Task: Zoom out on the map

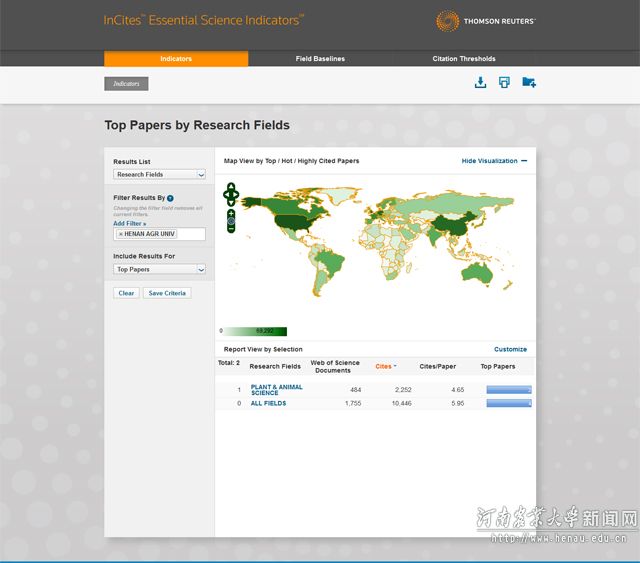Action: tap(231, 229)
